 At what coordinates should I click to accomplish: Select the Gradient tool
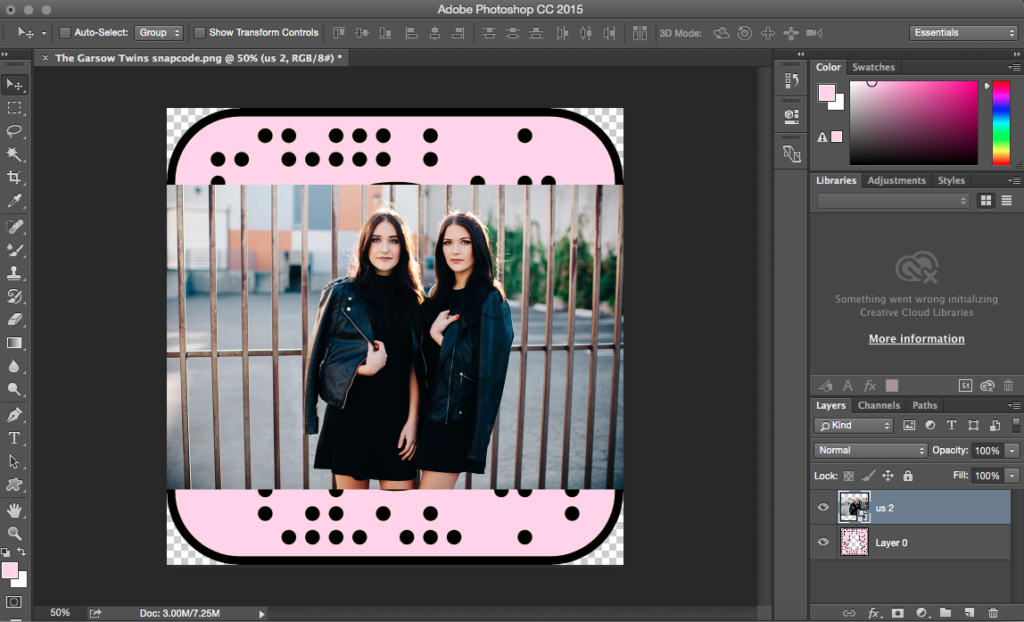(14, 342)
